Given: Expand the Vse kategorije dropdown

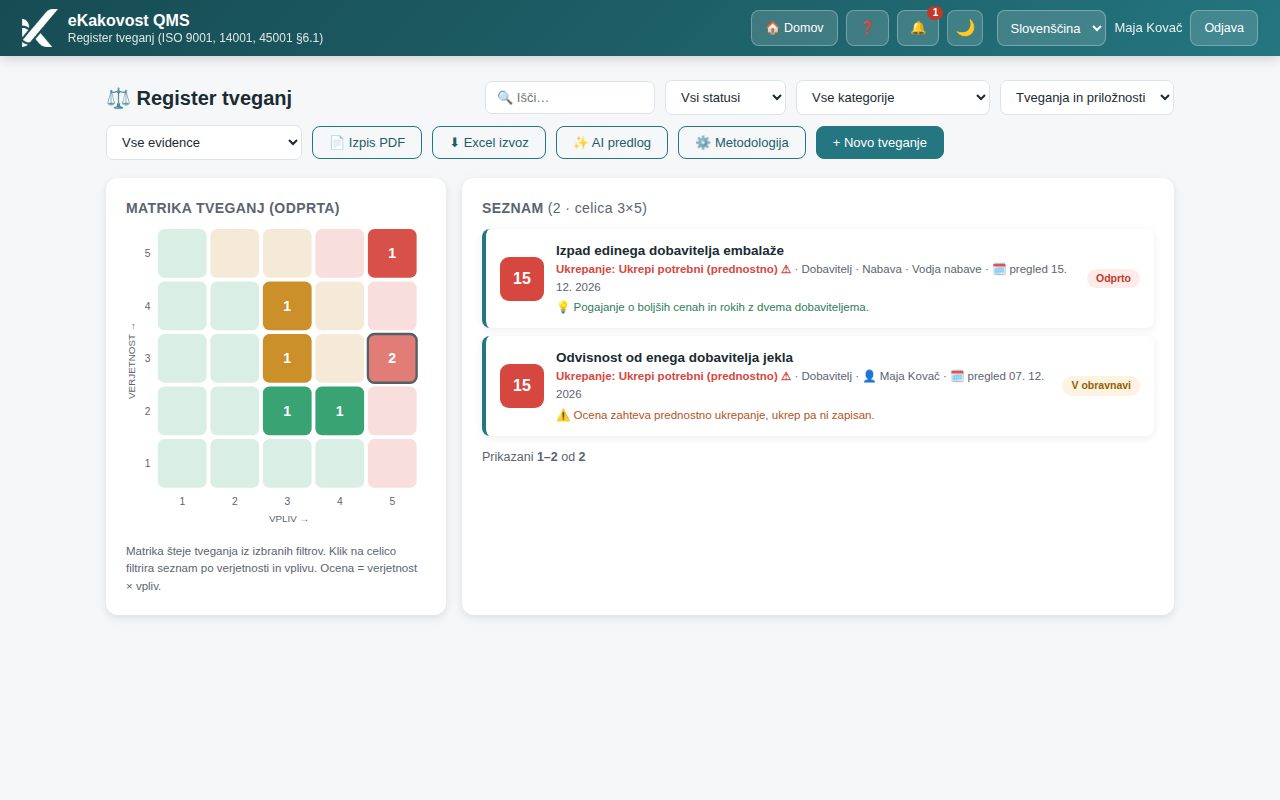Looking at the screenshot, I should coord(893,98).
